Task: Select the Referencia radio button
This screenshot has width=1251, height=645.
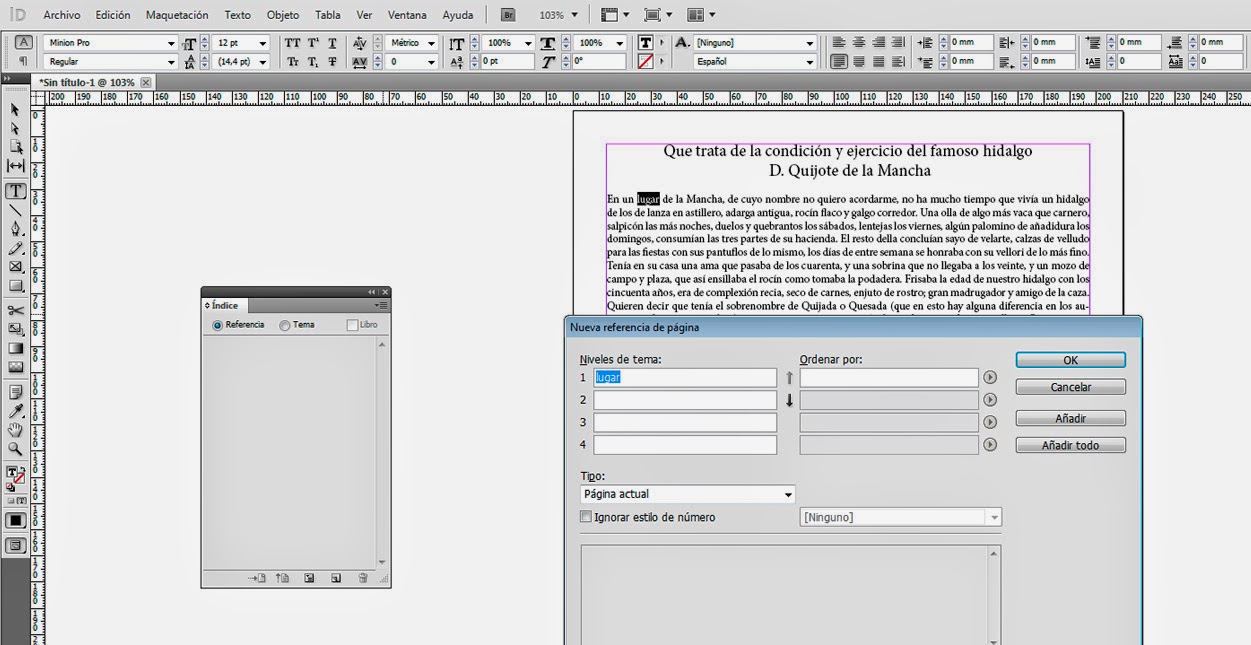Action: (x=217, y=326)
